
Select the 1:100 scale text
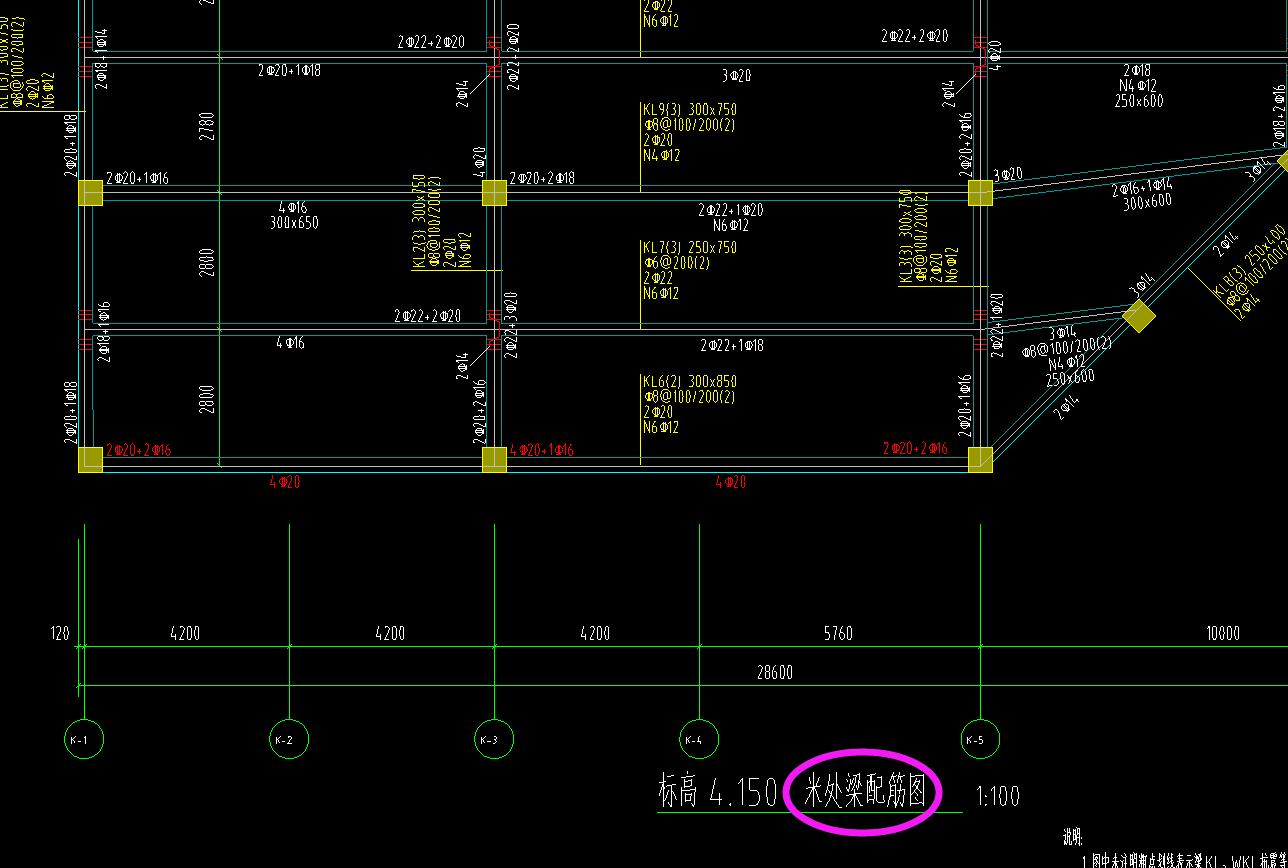click(x=998, y=796)
